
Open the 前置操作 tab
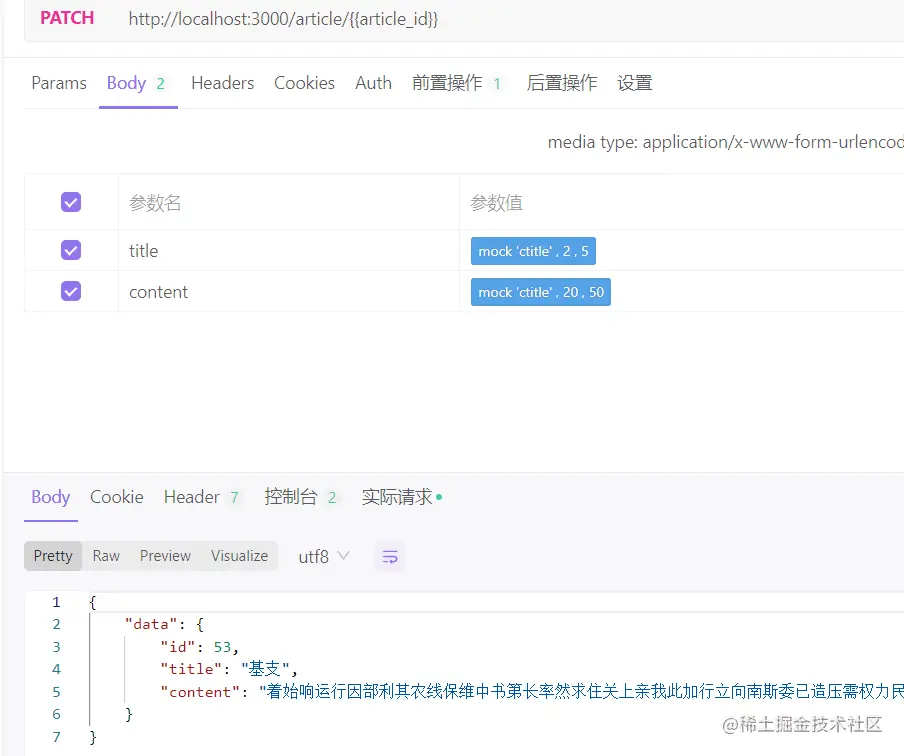coord(457,83)
